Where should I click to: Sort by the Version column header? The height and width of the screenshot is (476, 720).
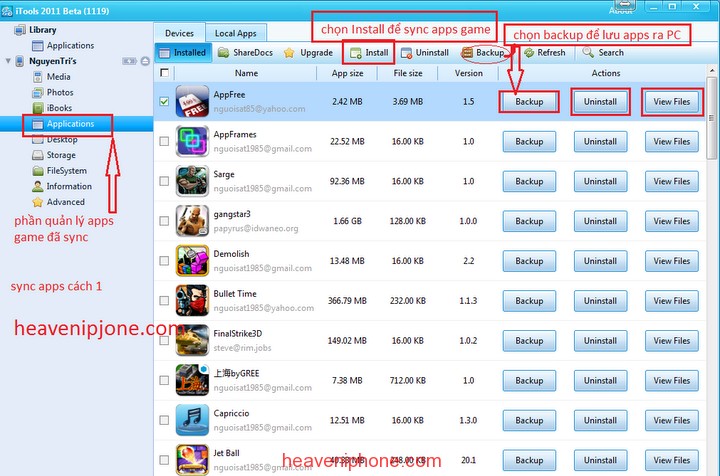468,73
